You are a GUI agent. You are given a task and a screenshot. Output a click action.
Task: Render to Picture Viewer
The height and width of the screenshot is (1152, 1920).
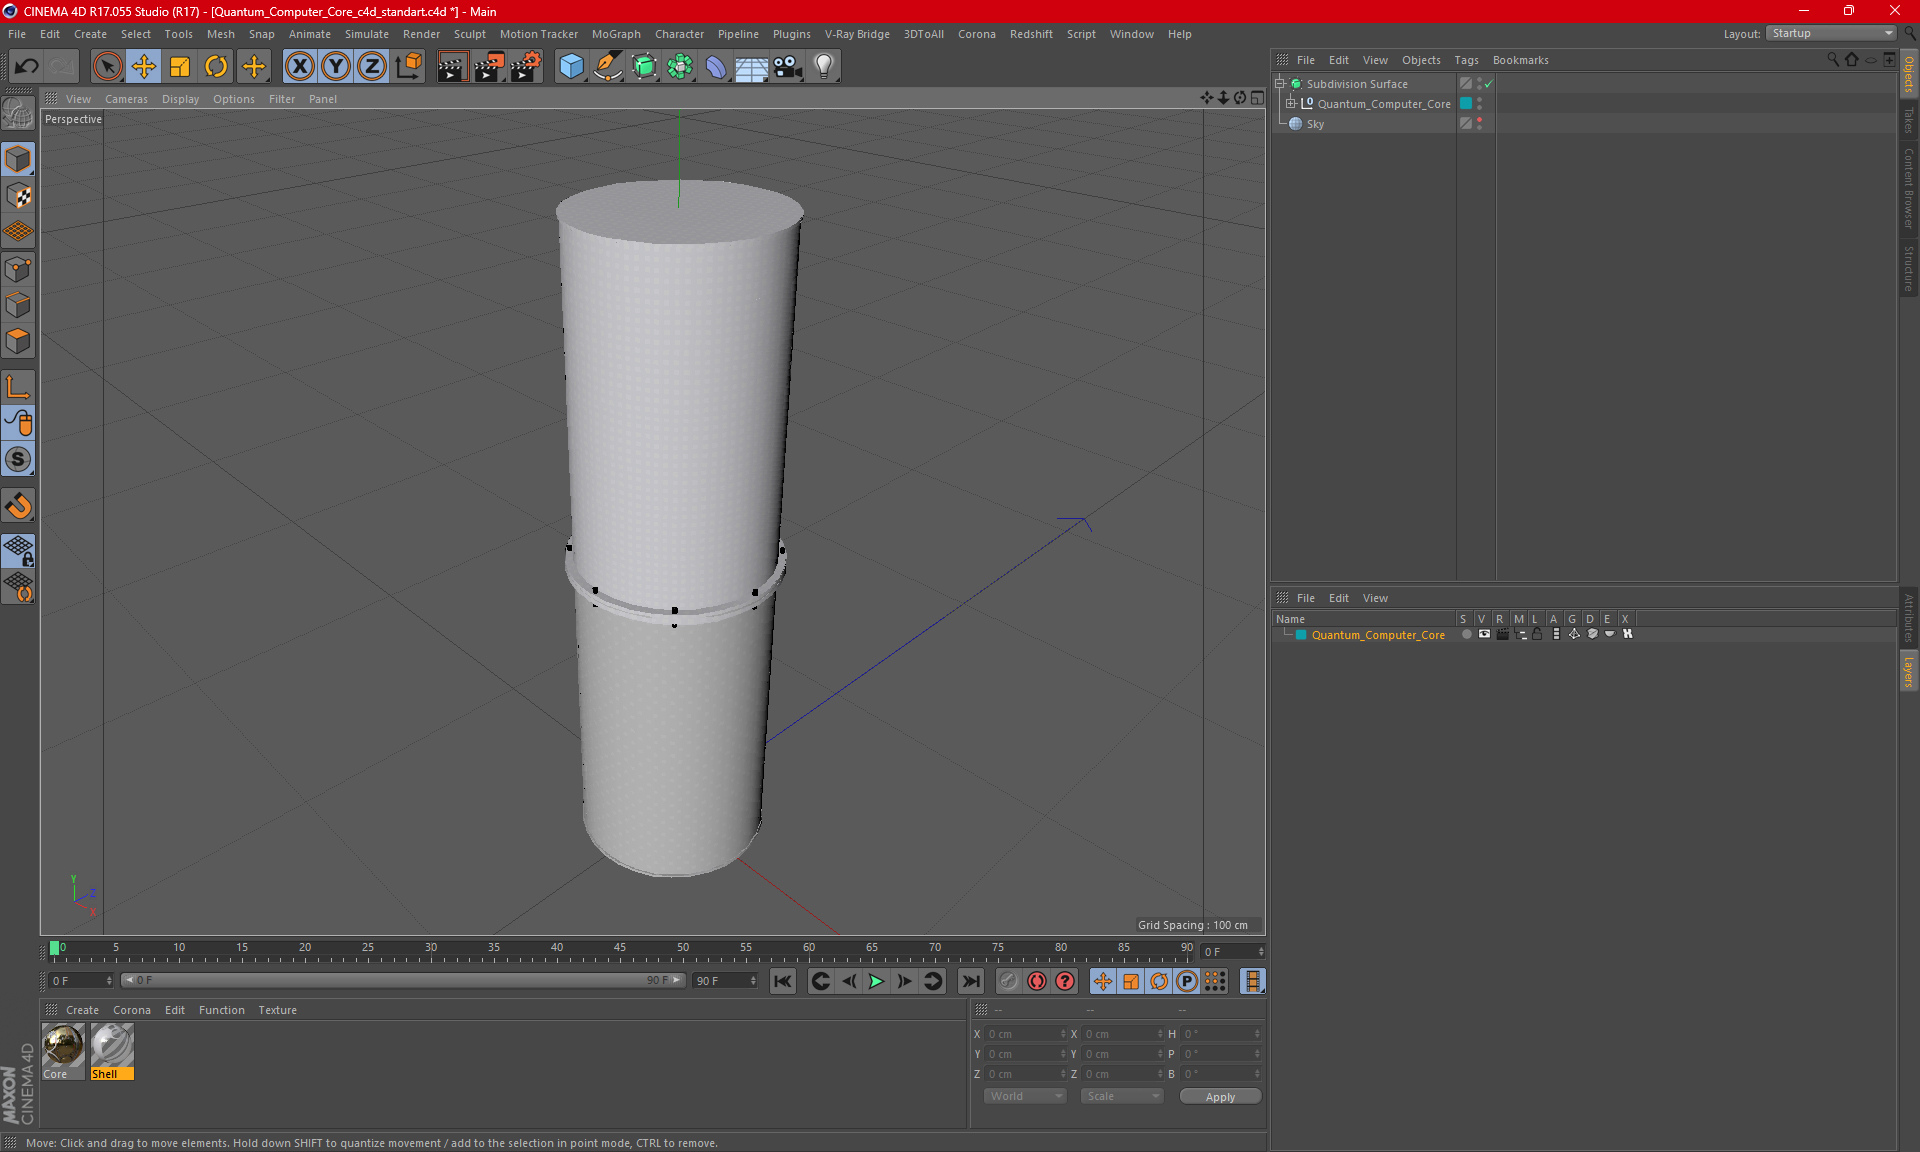pos(489,67)
